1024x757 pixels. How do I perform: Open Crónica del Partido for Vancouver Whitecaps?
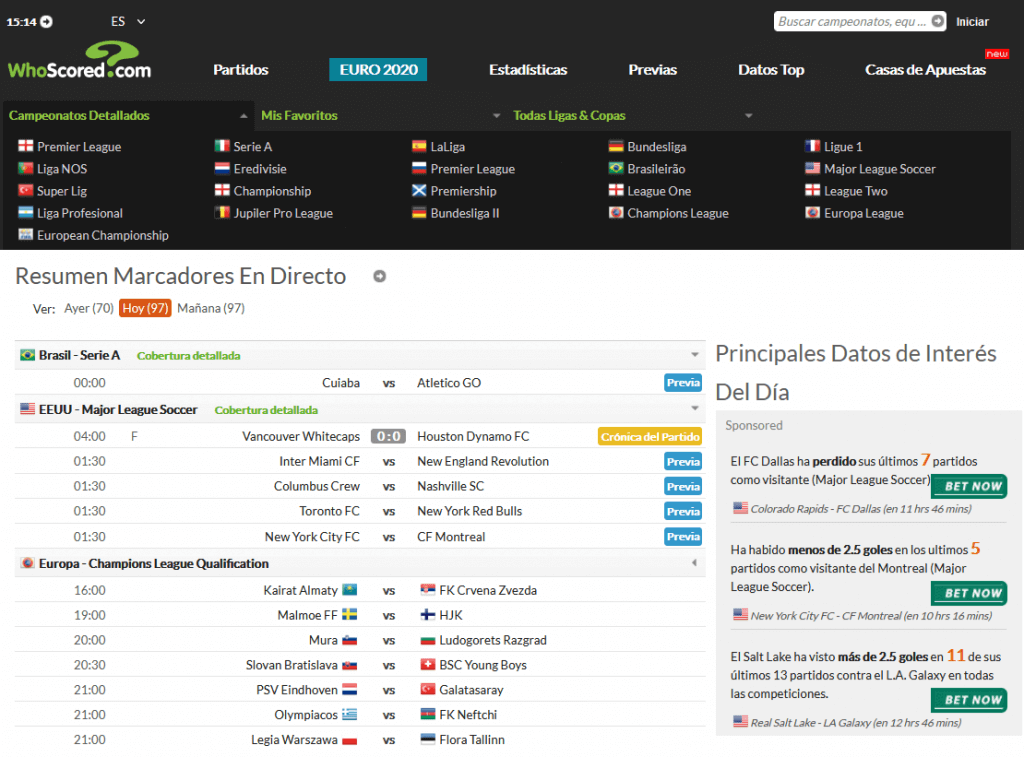pos(650,436)
